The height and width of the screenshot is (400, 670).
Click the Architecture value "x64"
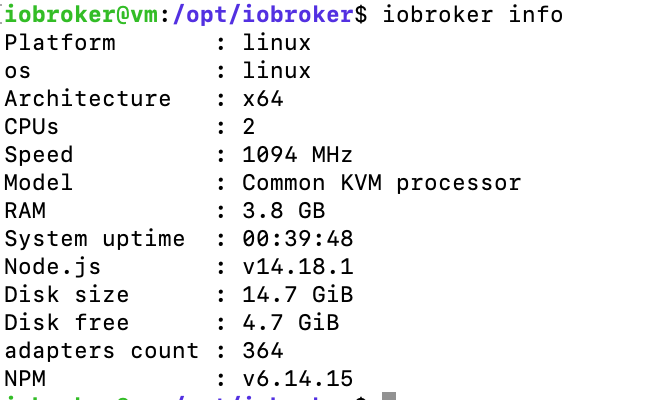(x=263, y=99)
